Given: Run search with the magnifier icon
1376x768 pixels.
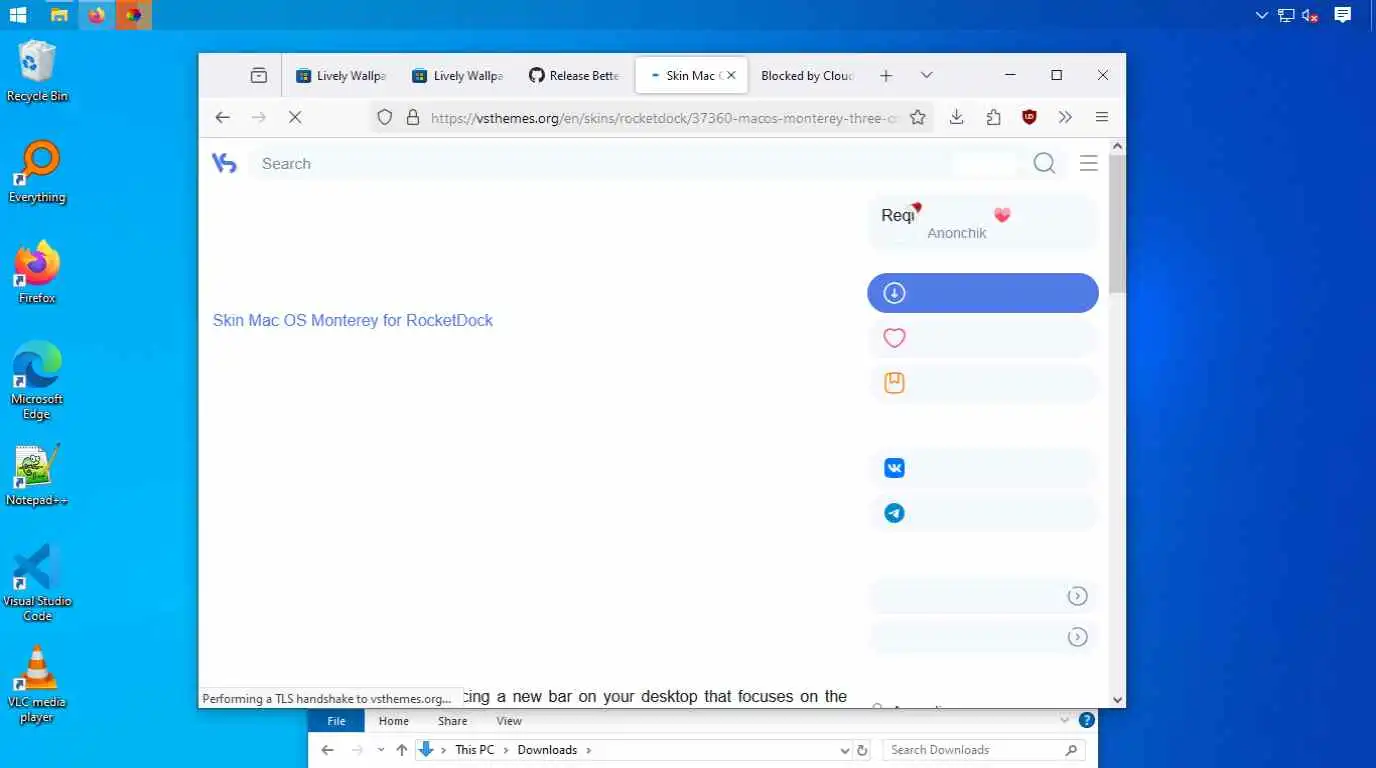Looking at the screenshot, I should pyautogui.click(x=1044, y=163).
